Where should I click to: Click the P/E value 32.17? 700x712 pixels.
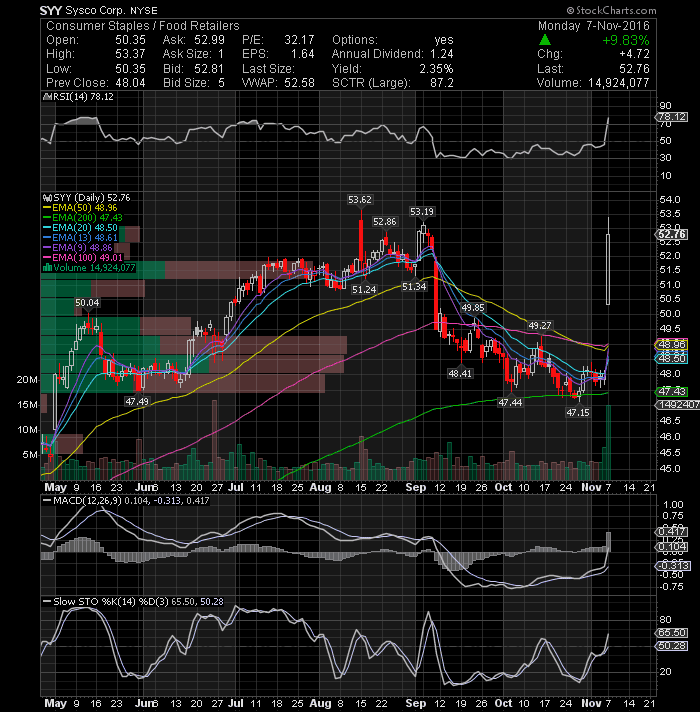(299, 40)
